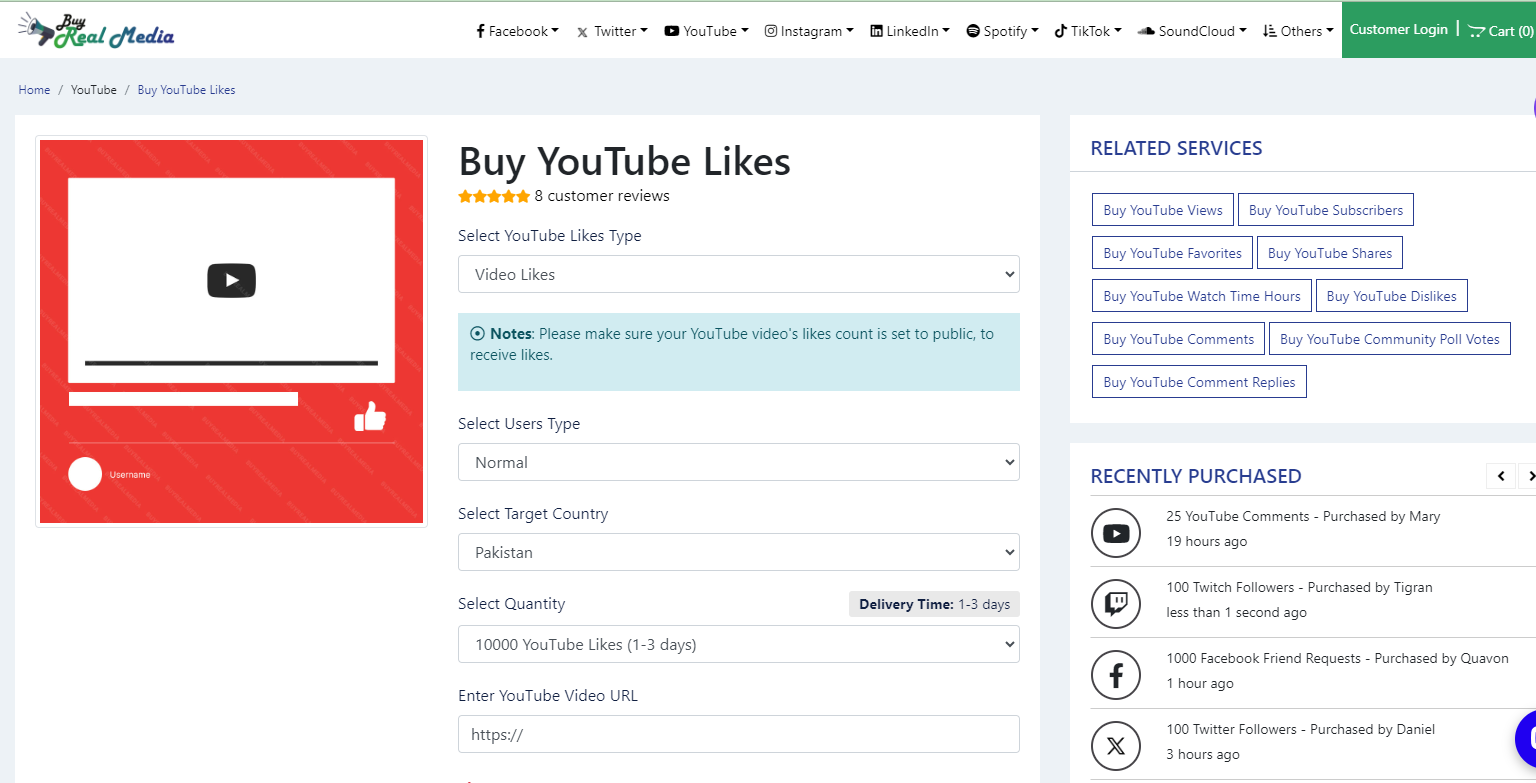
Task: Open the Select Users Type dropdown
Action: [738, 462]
